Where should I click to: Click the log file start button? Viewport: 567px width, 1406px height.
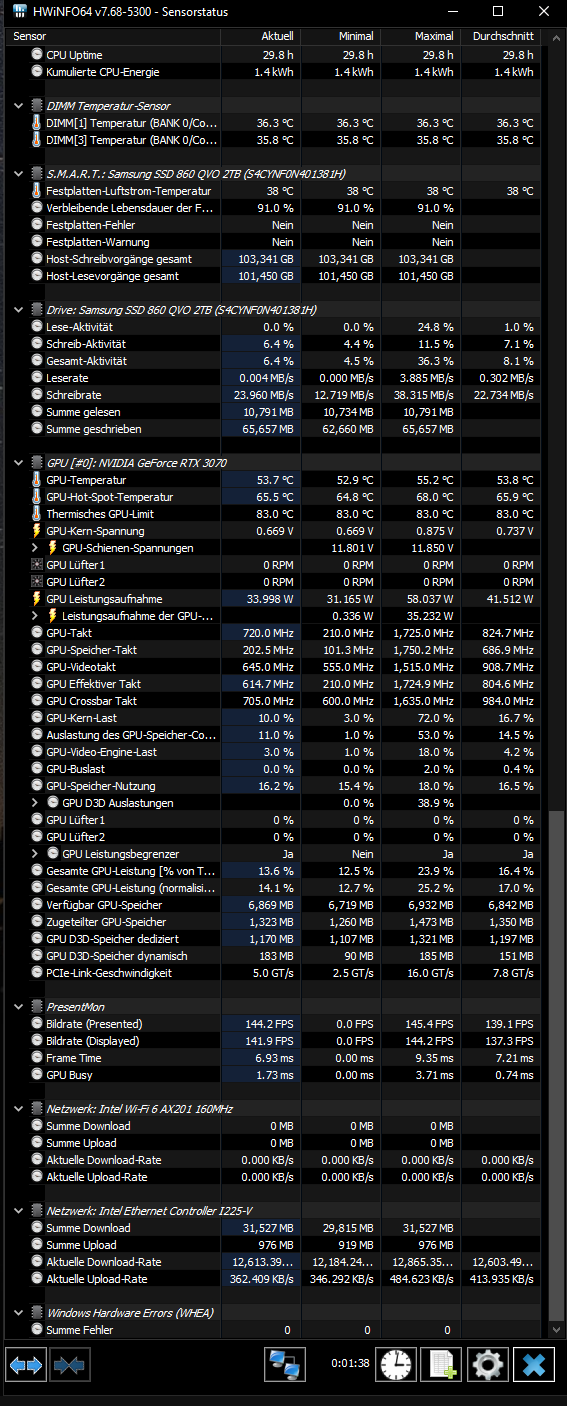tap(441, 1364)
